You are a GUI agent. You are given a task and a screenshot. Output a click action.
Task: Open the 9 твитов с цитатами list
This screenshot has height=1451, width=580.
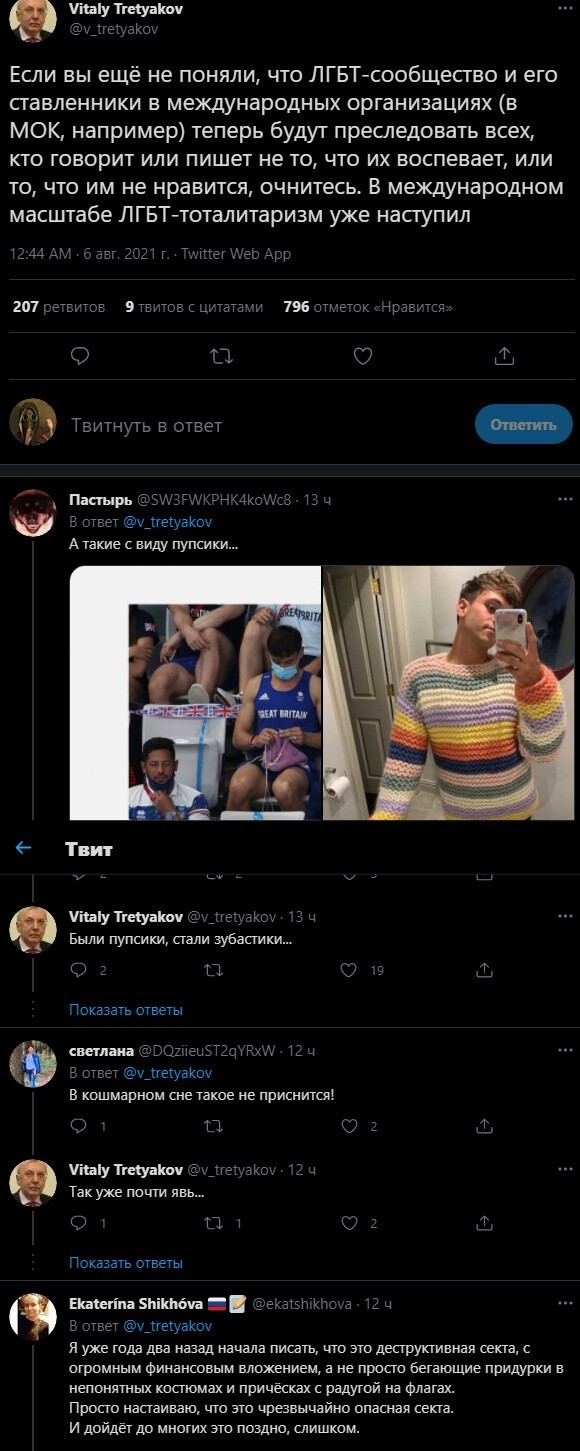pos(194,307)
